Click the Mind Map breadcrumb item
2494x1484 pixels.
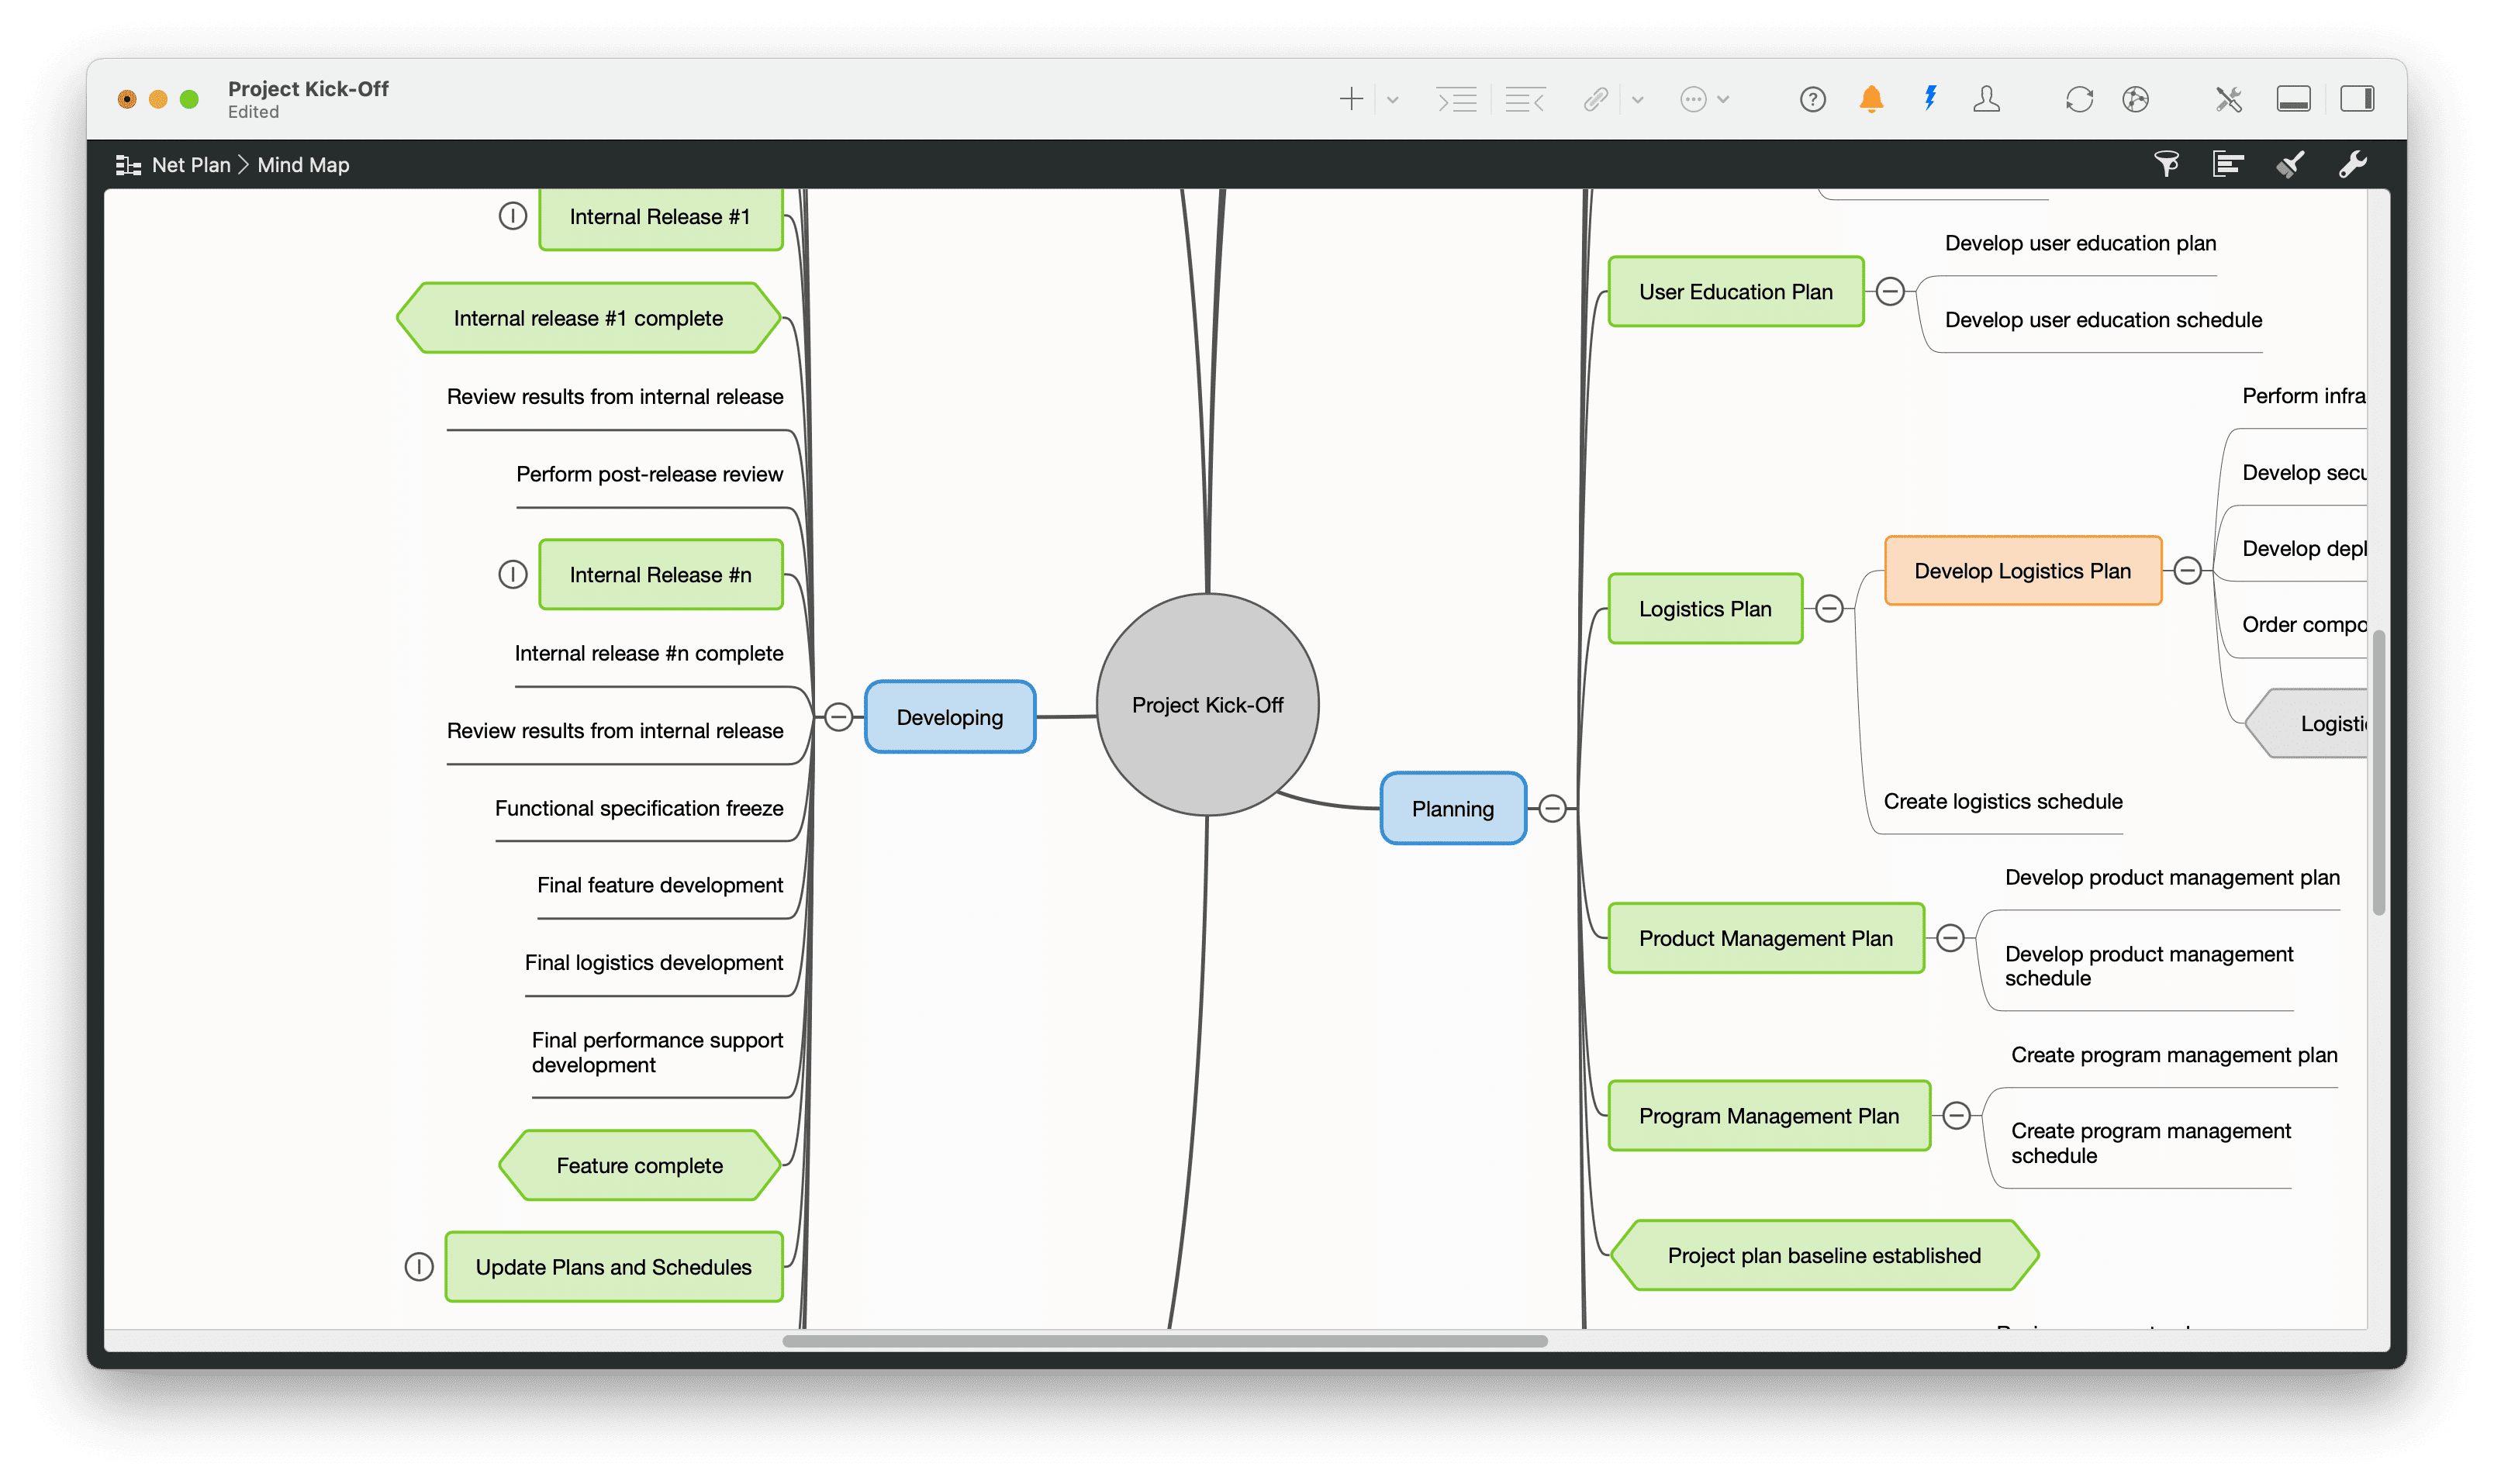tap(302, 164)
